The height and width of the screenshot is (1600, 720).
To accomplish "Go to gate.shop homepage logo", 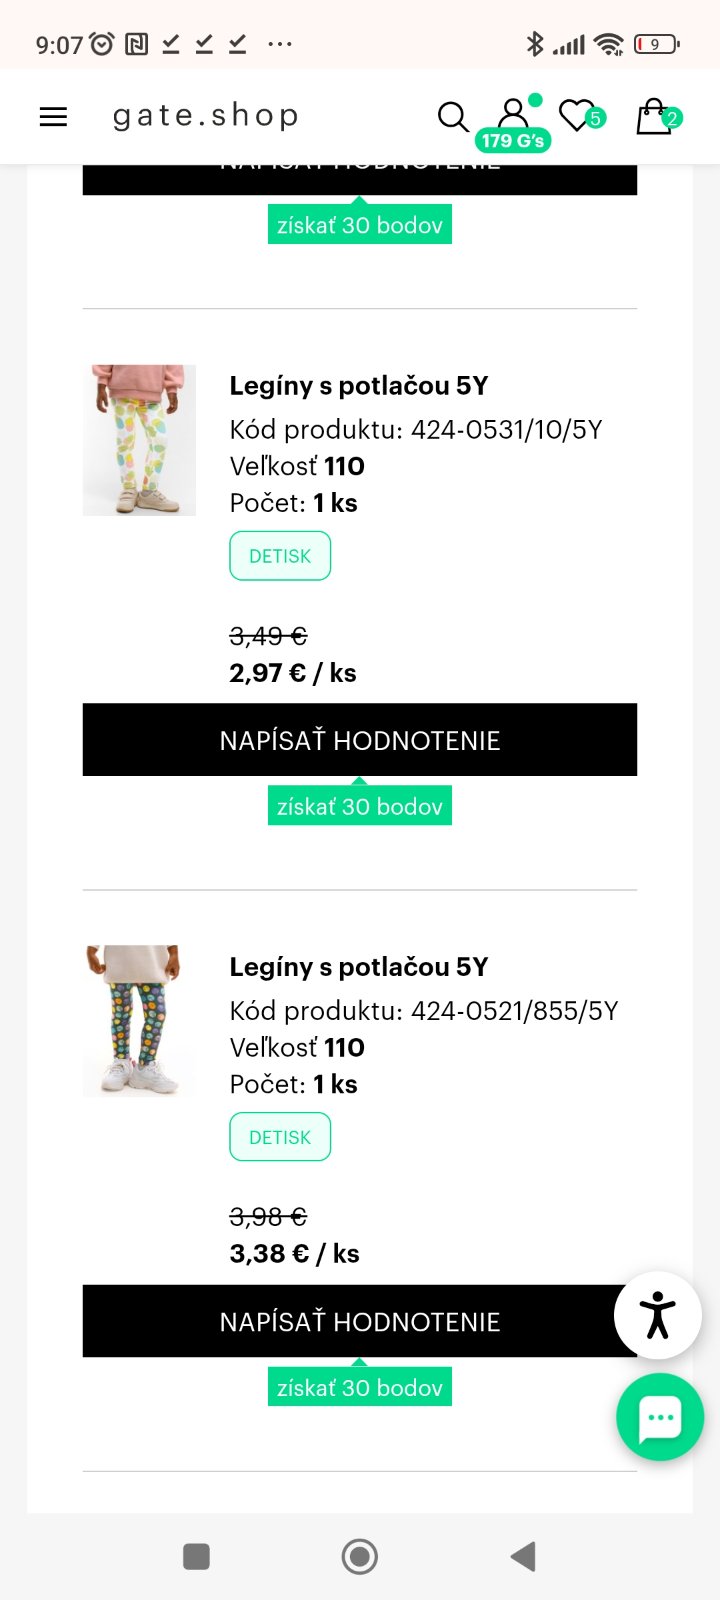I will tap(205, 116).
